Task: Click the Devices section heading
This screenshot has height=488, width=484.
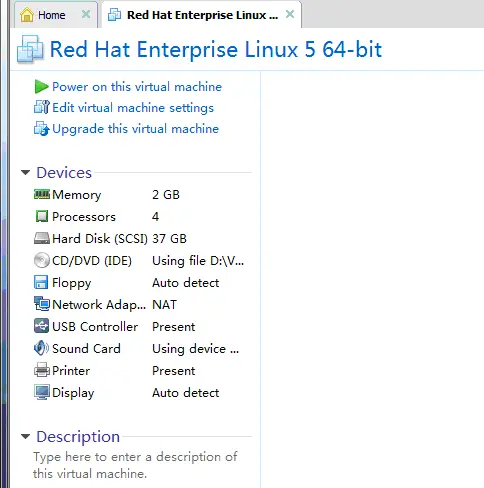Action: (64, 173)
